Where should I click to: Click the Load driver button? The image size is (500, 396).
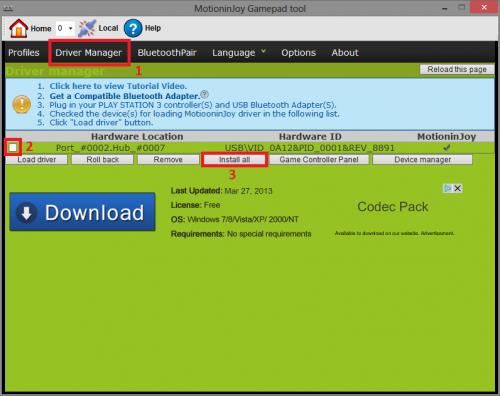click(x=36, y=160)
